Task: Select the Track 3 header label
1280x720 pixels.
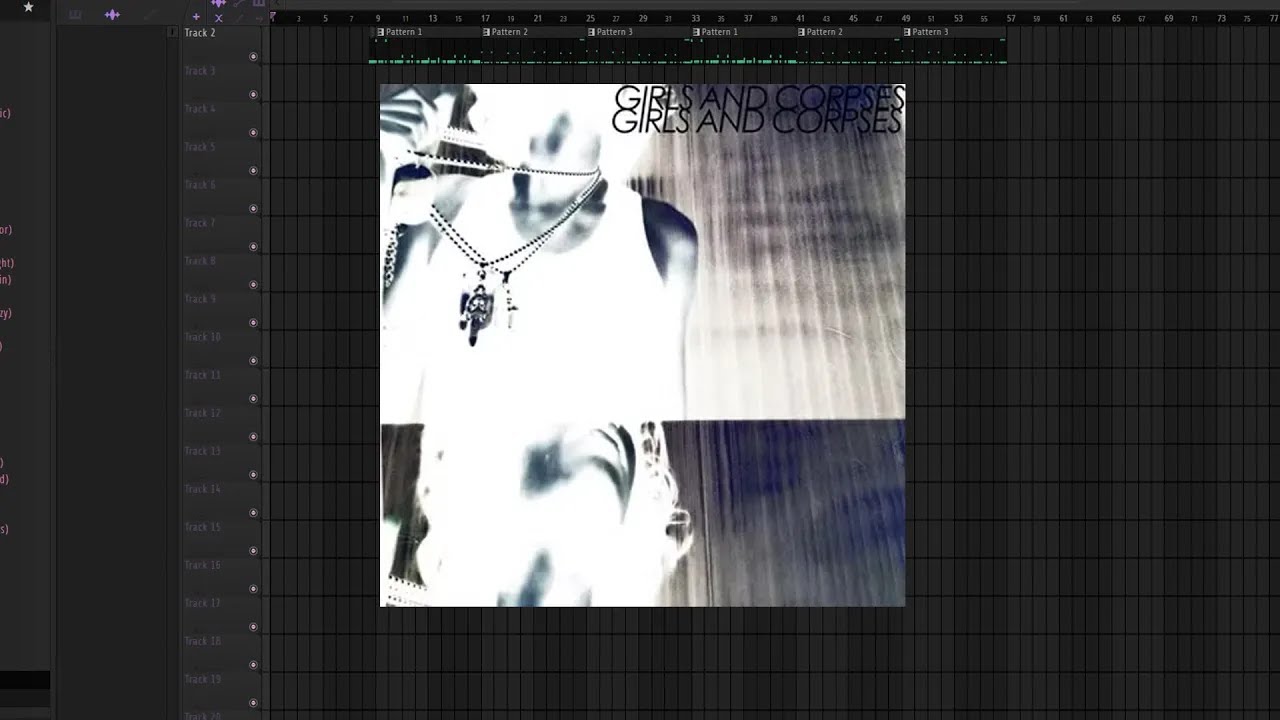Action: [x=200, y=71]
